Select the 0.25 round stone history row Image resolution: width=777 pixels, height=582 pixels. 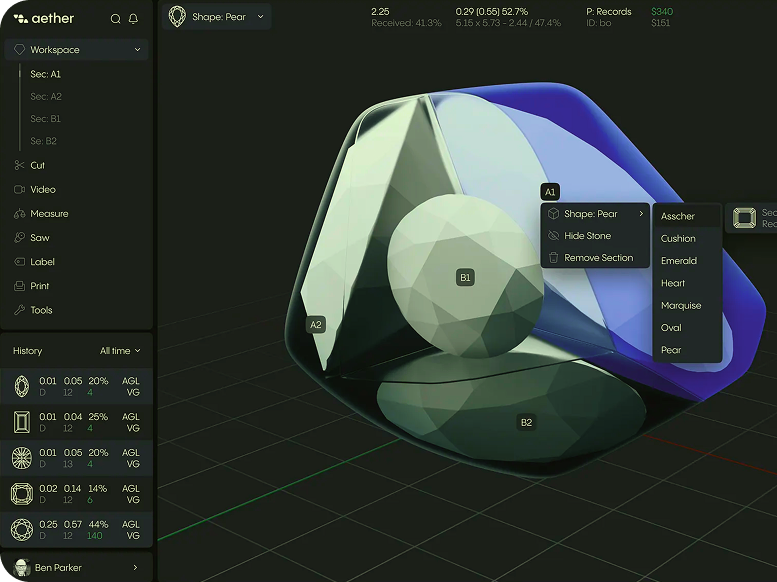tap(77, 530)
